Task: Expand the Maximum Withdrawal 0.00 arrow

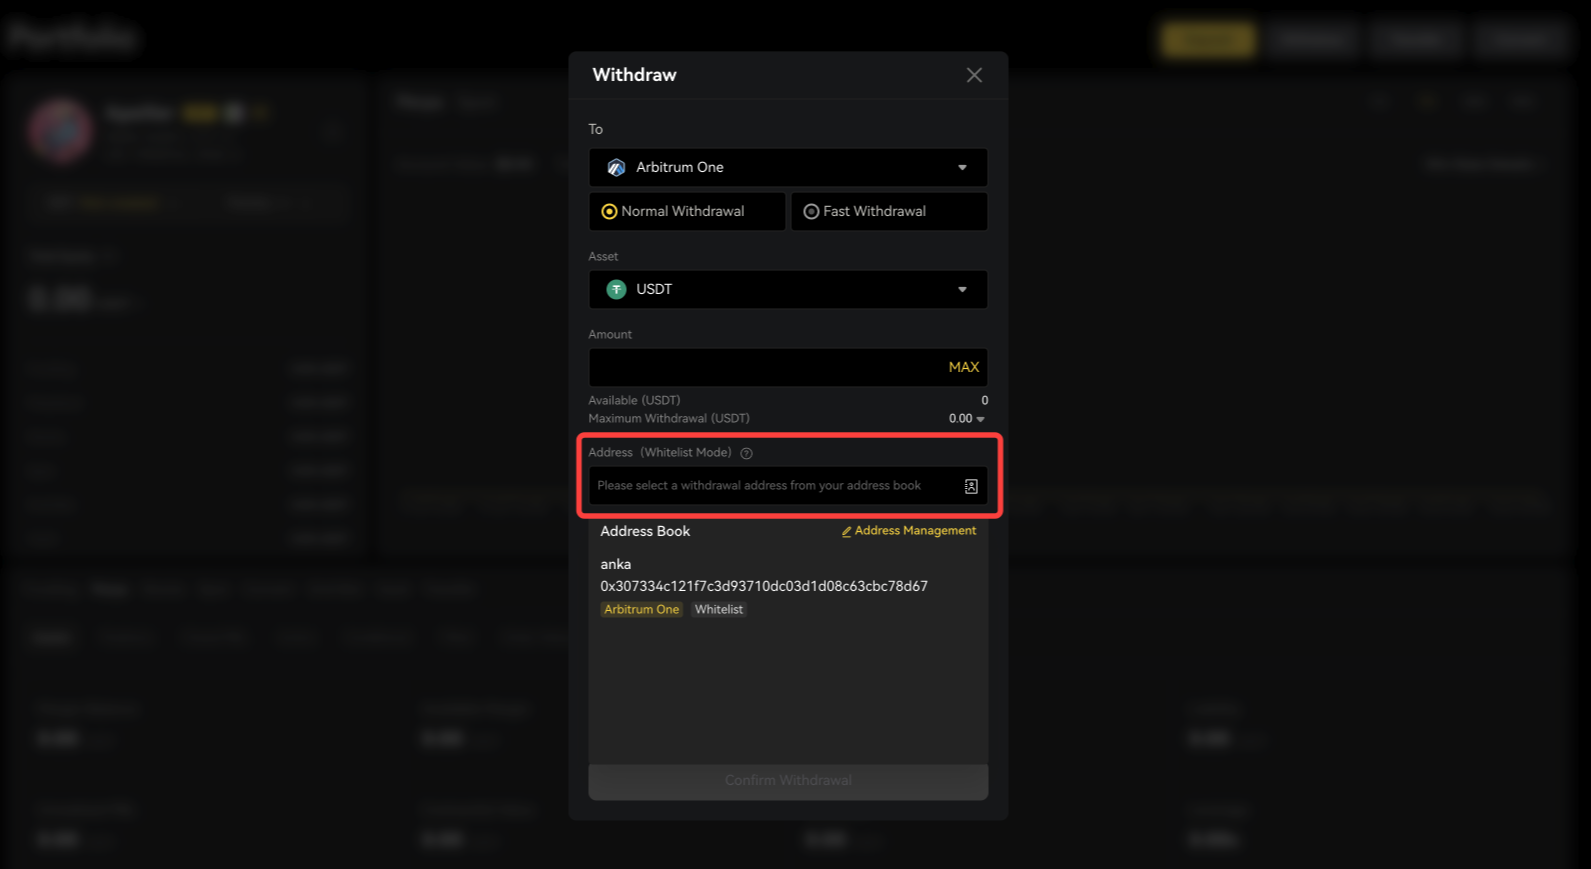Action: [x=980, y=419]
